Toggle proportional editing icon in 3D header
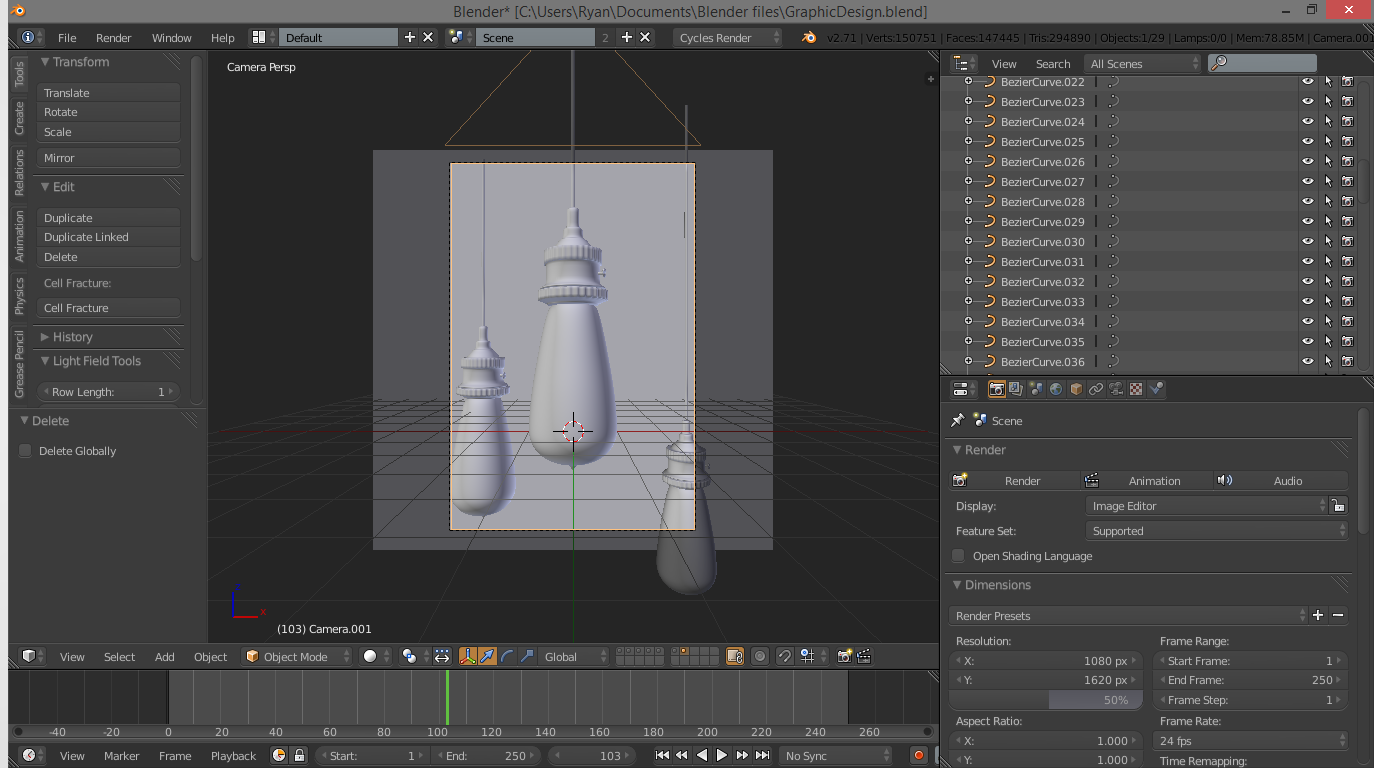The image size is (1374, 768). tap(760, 656)
